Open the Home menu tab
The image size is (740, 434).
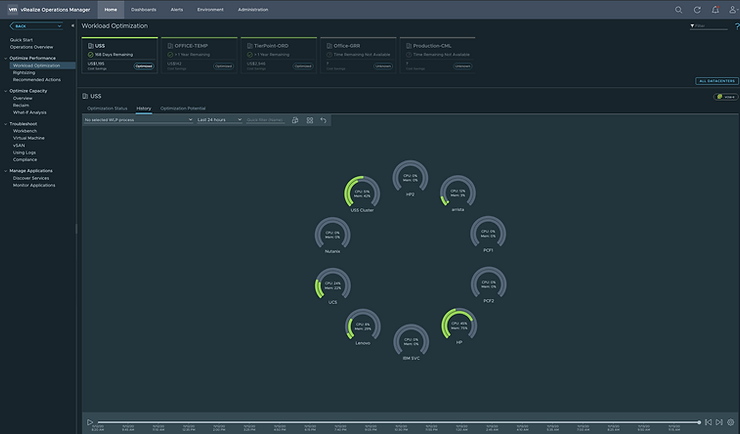pos(110,9)
